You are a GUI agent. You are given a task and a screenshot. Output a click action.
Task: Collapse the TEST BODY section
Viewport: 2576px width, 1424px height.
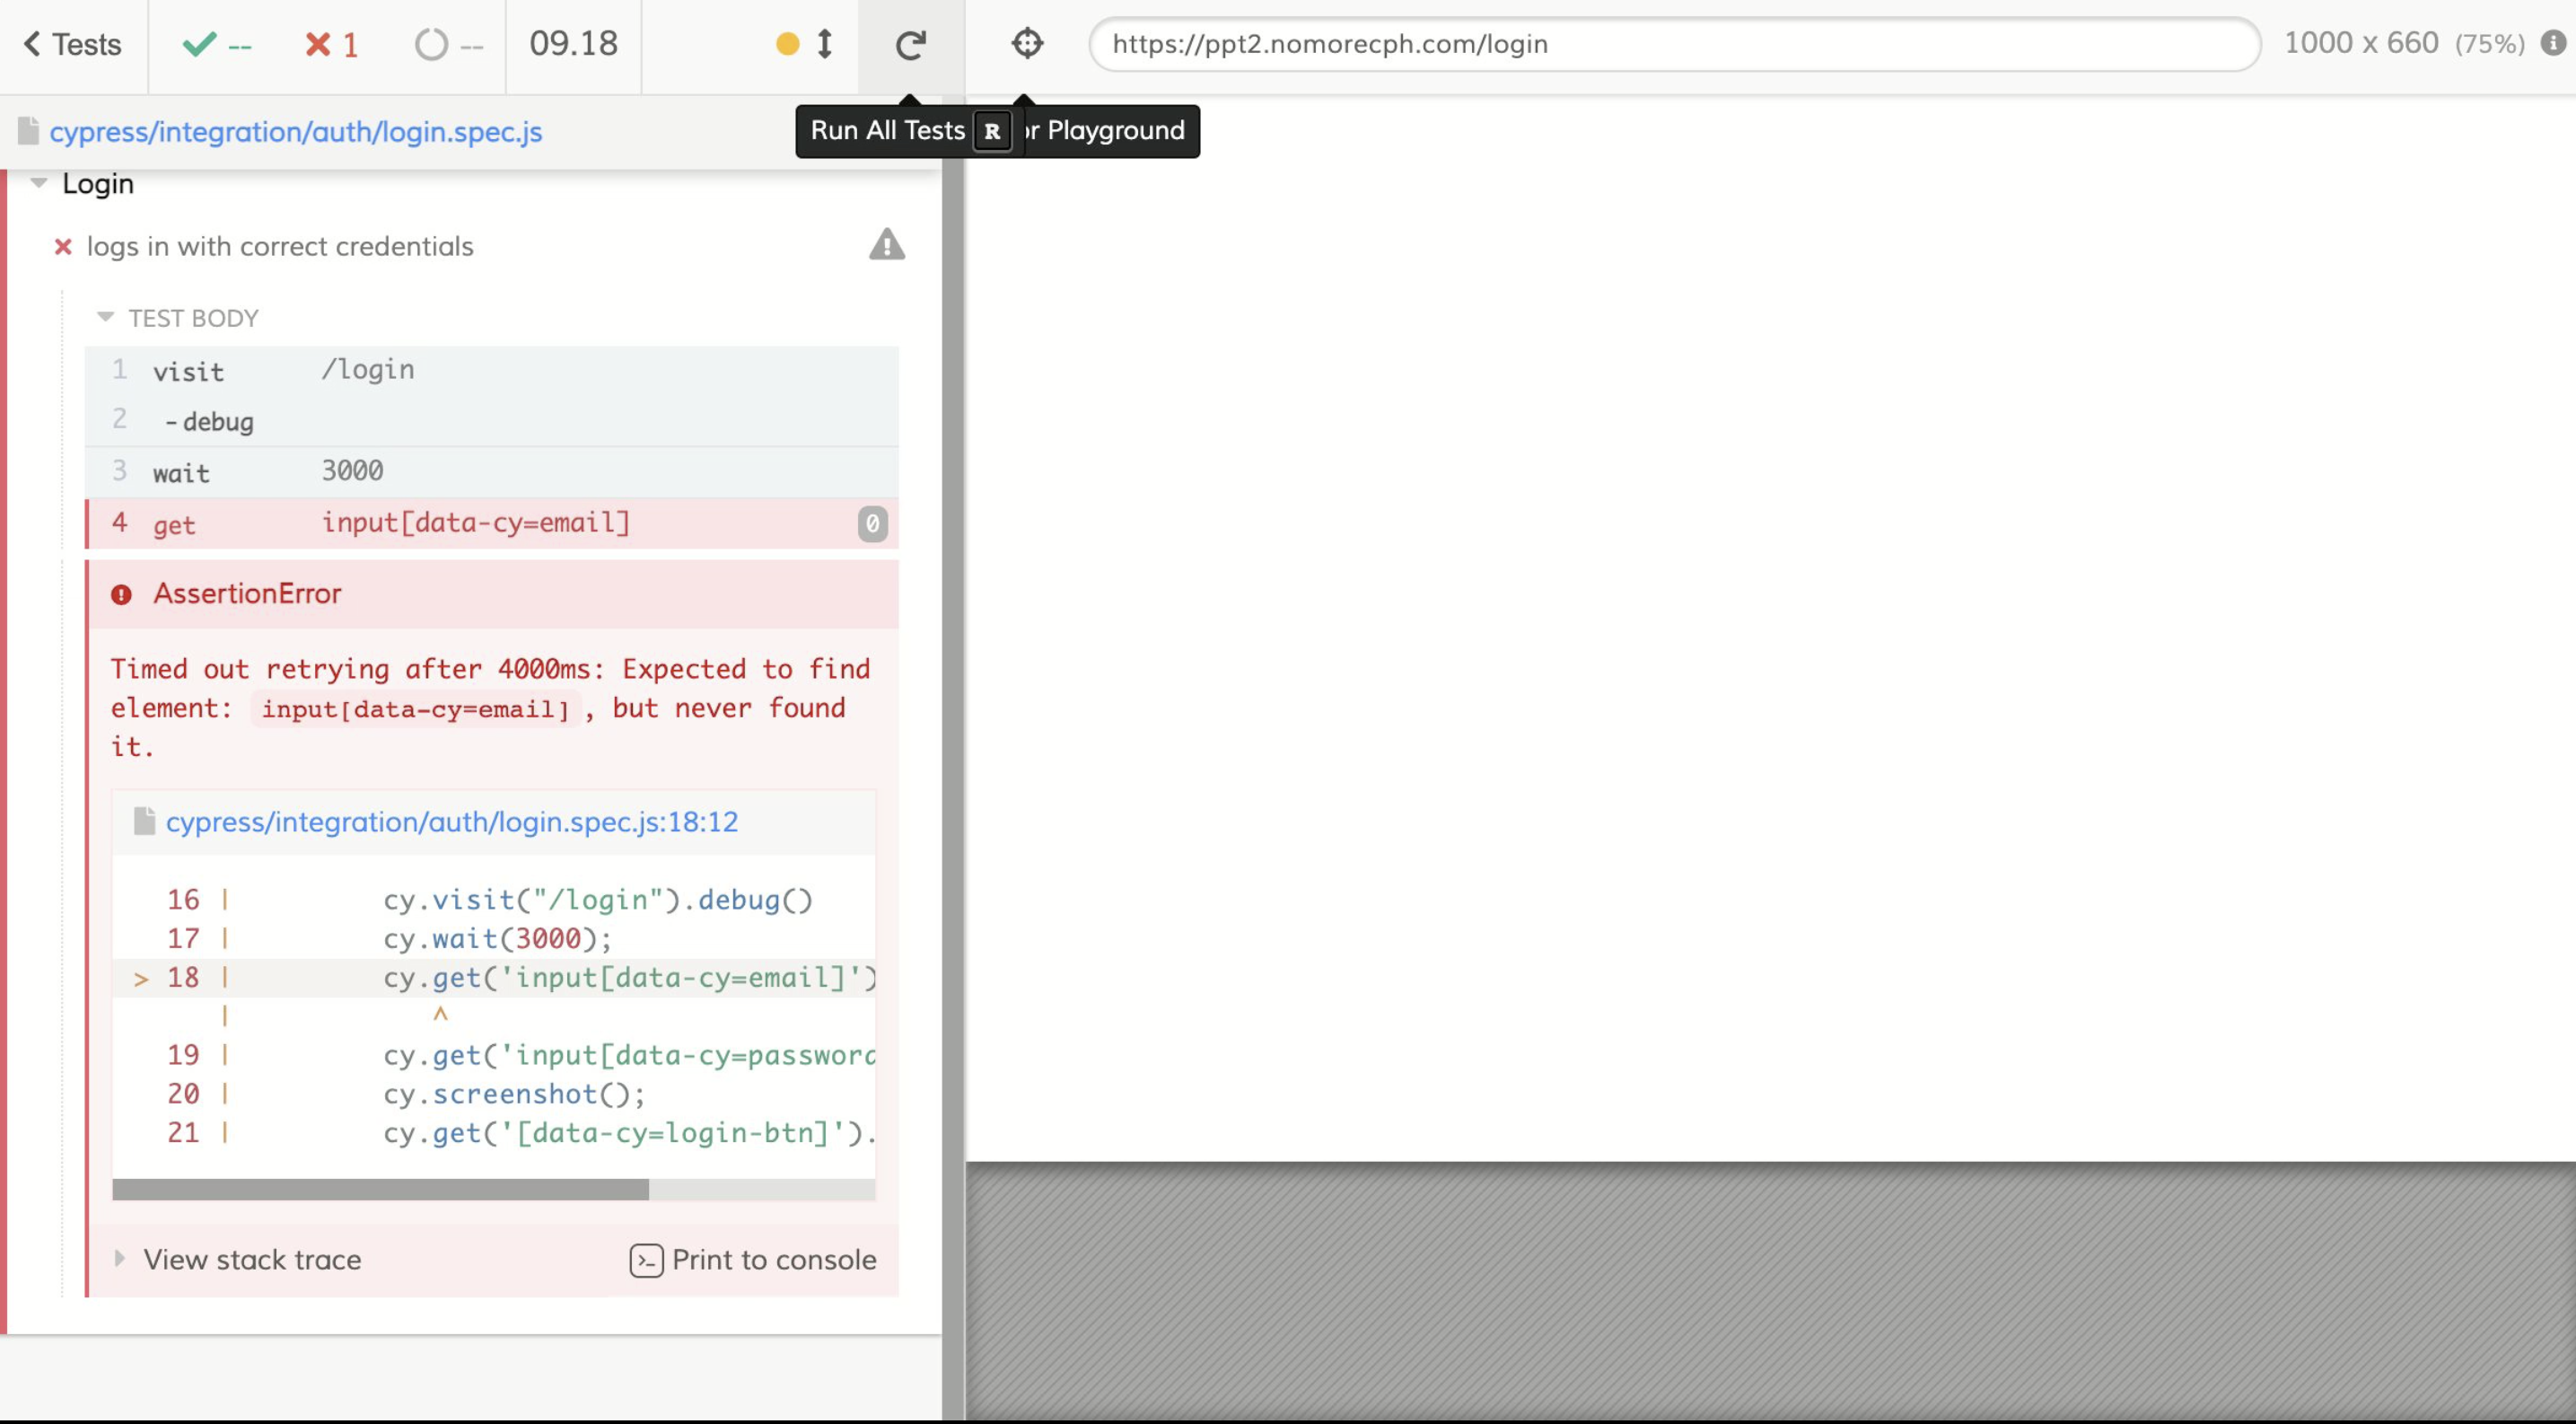point(193,318)
